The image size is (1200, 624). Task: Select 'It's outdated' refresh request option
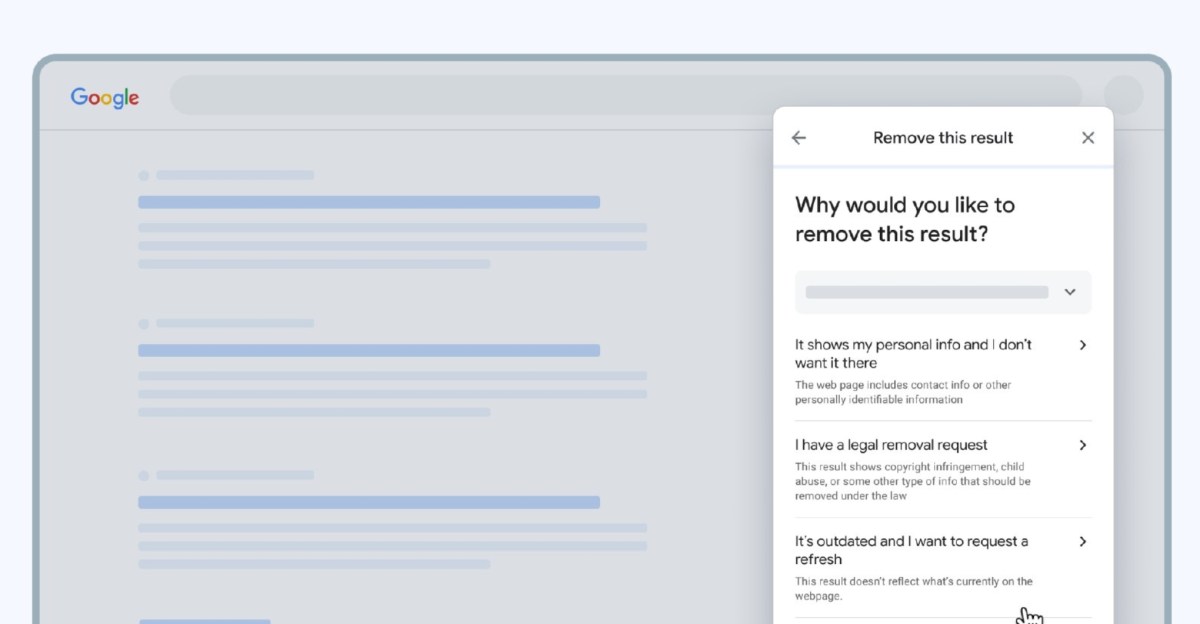click(x=943, y=567)
